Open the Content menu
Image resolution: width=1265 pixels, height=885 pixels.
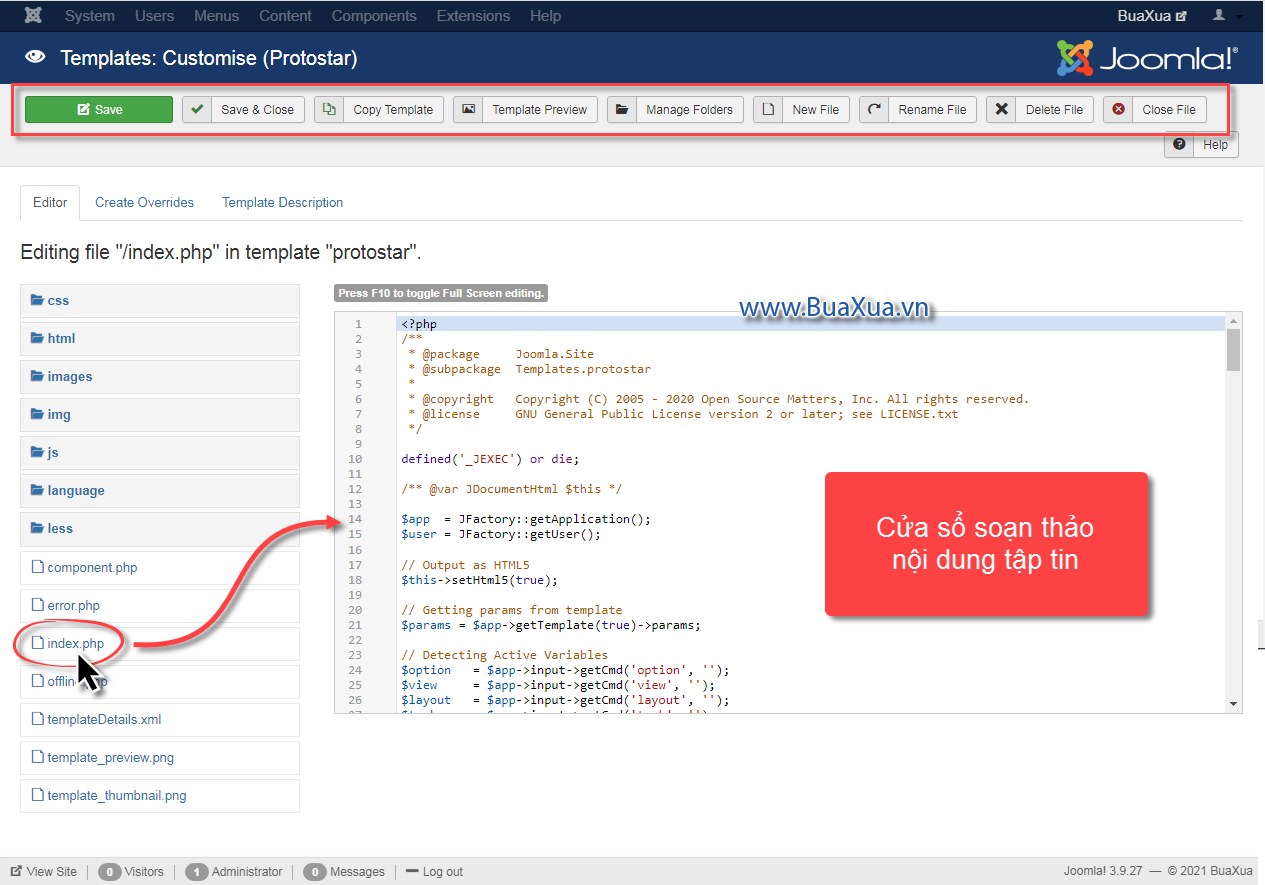pyautogui.click(x=285, y=16)
